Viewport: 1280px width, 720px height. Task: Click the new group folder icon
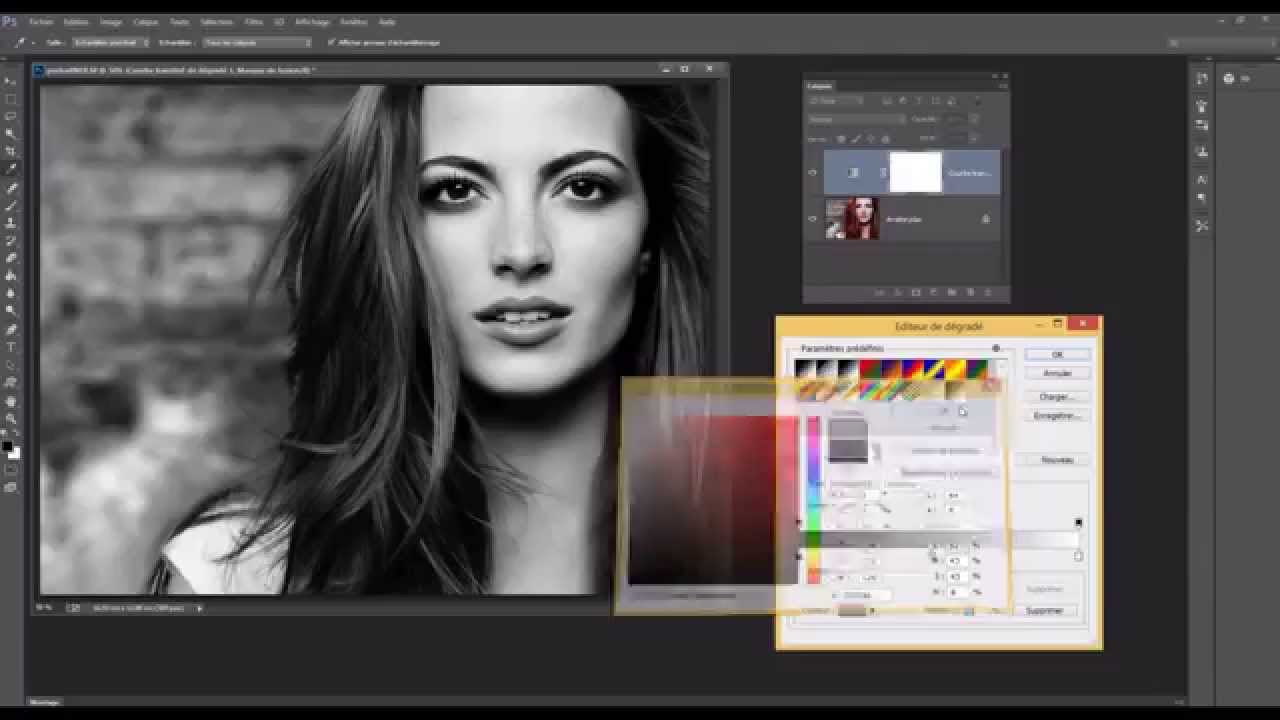pyautogui.click(x=951, y=293)
